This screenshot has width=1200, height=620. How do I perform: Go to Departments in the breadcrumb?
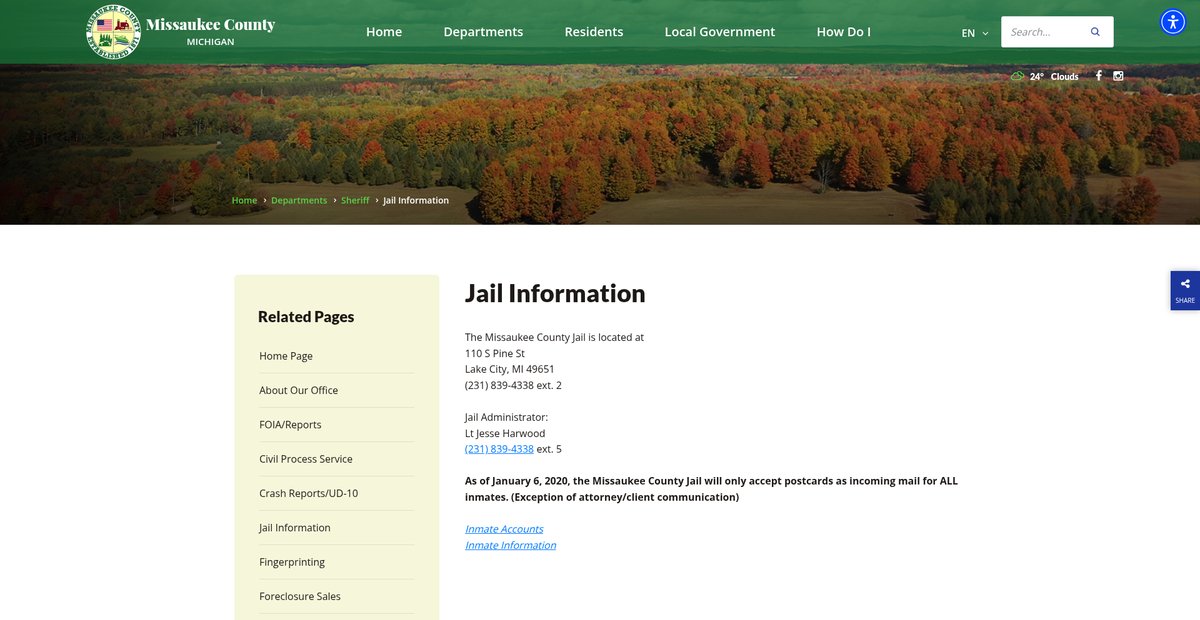click(x=299, y=200)
